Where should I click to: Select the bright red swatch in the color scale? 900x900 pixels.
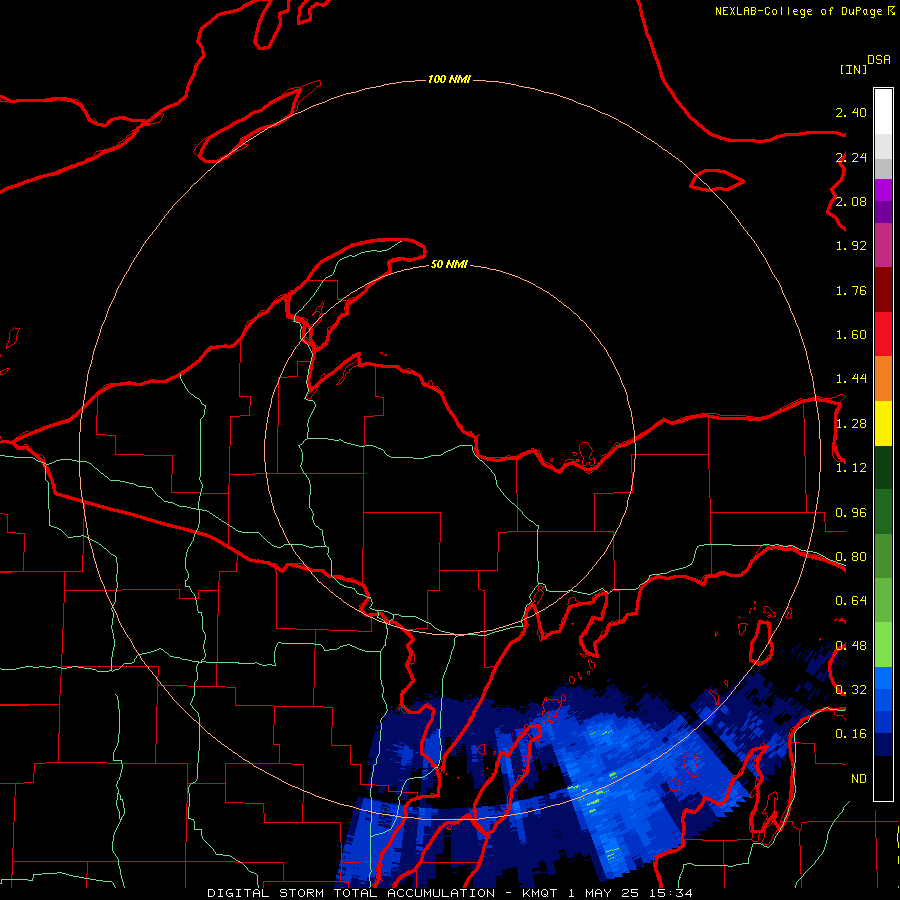(x=883, y=335)
